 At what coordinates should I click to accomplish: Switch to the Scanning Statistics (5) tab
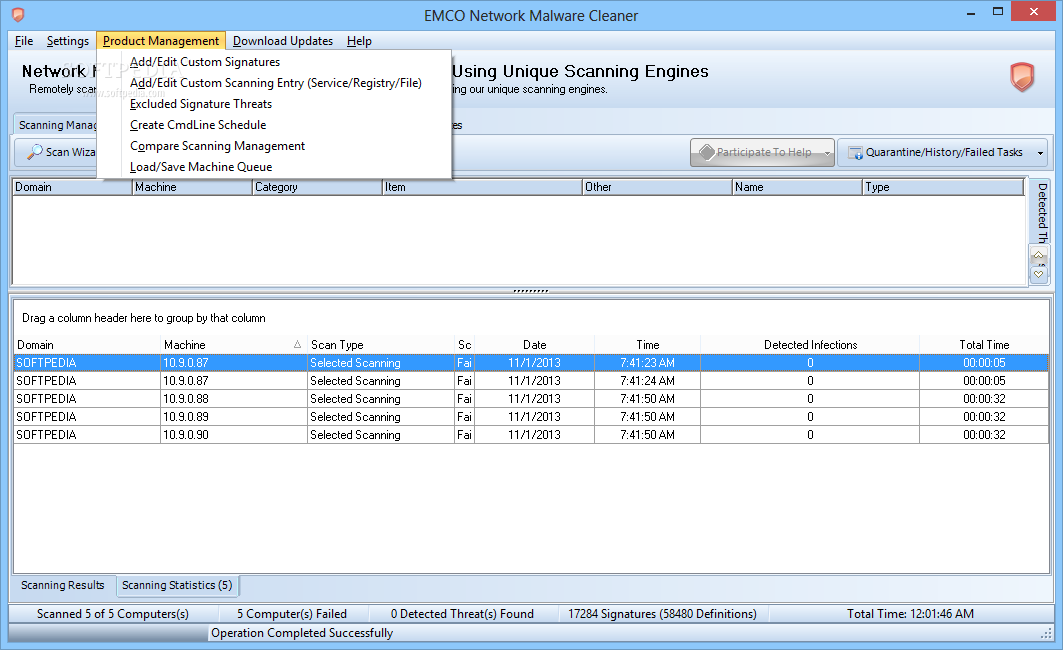click(x=177, y=585)
